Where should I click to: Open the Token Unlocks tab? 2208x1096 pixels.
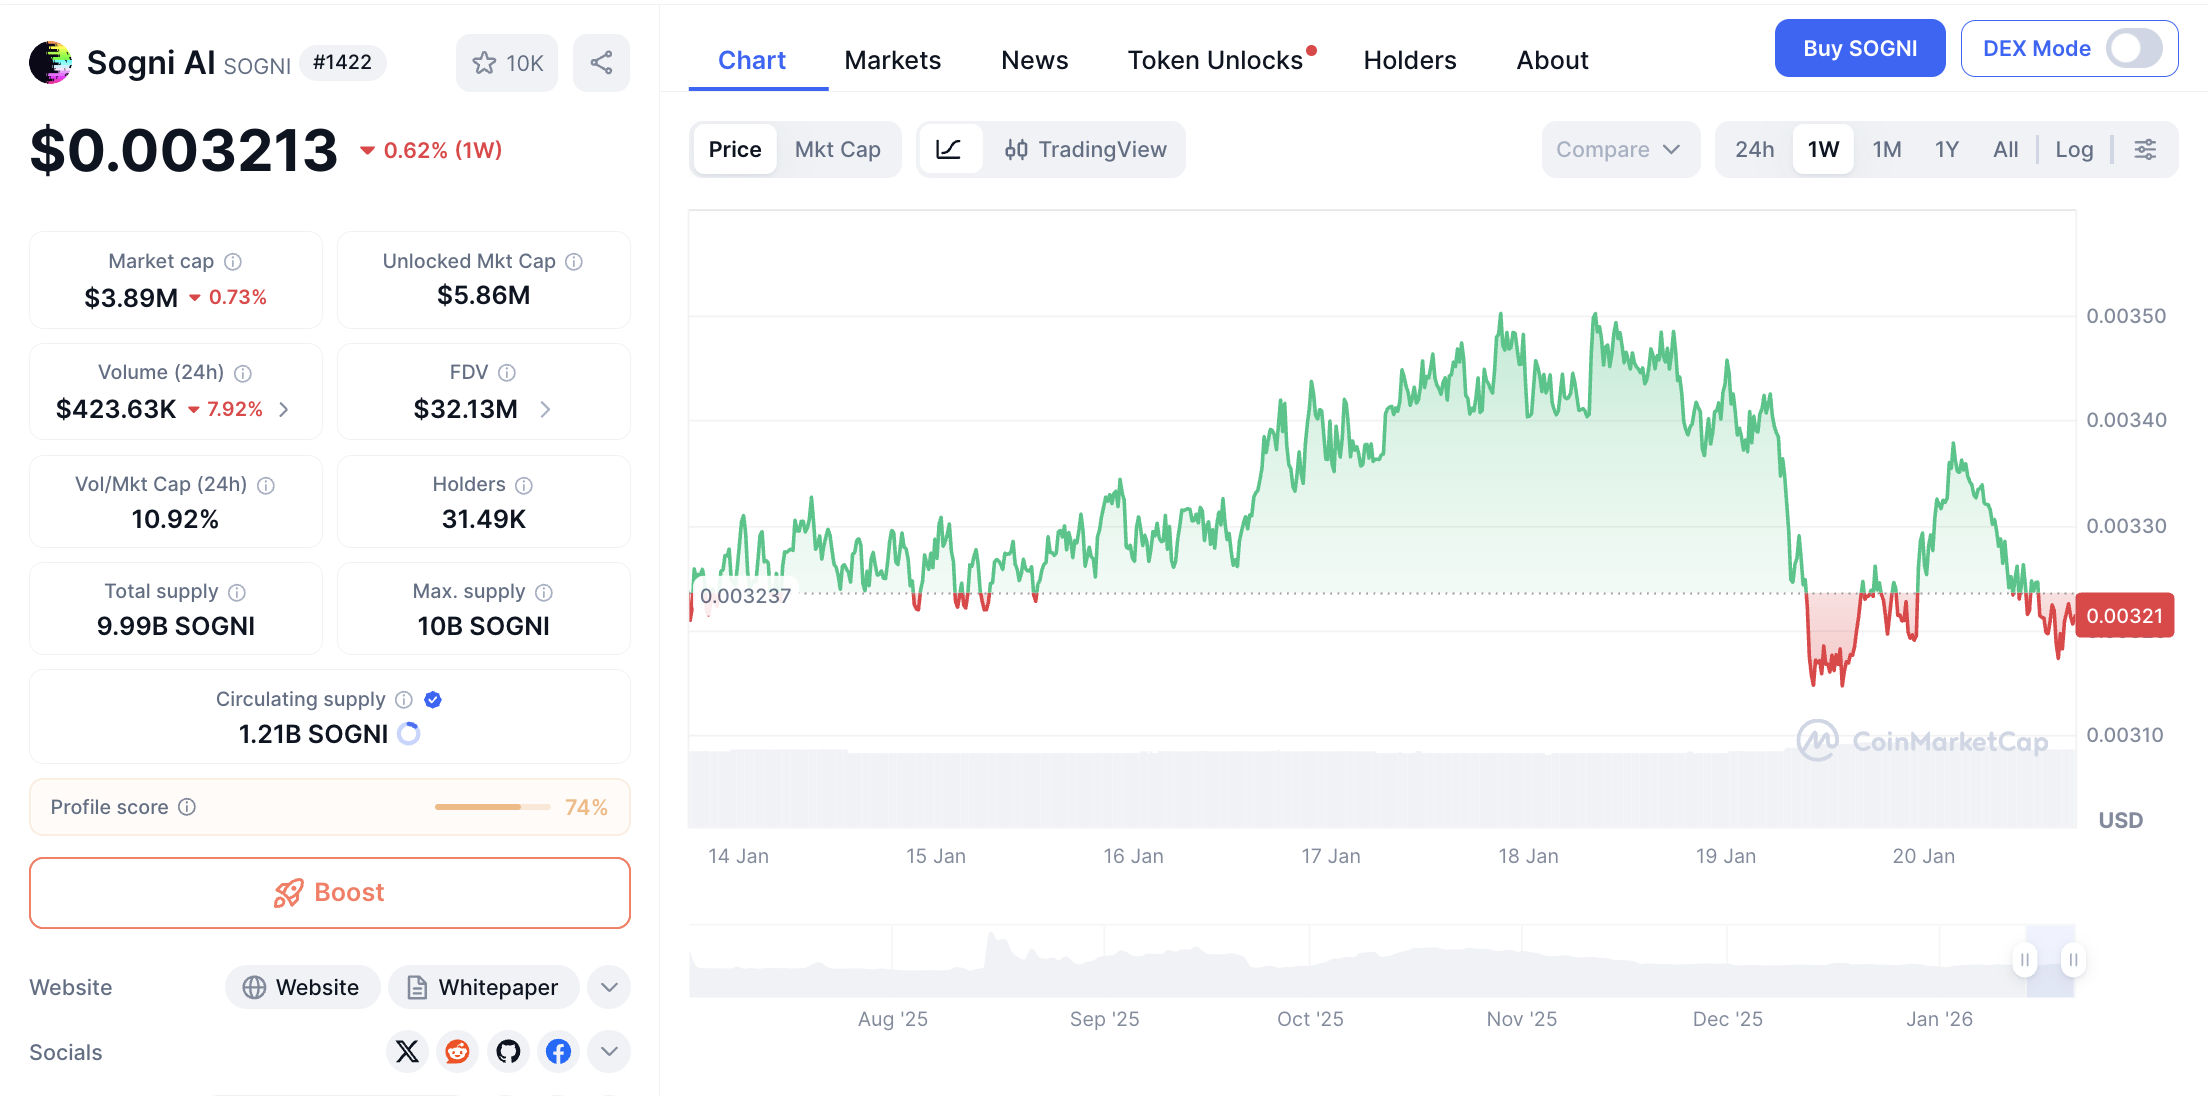pos(1215,61)
